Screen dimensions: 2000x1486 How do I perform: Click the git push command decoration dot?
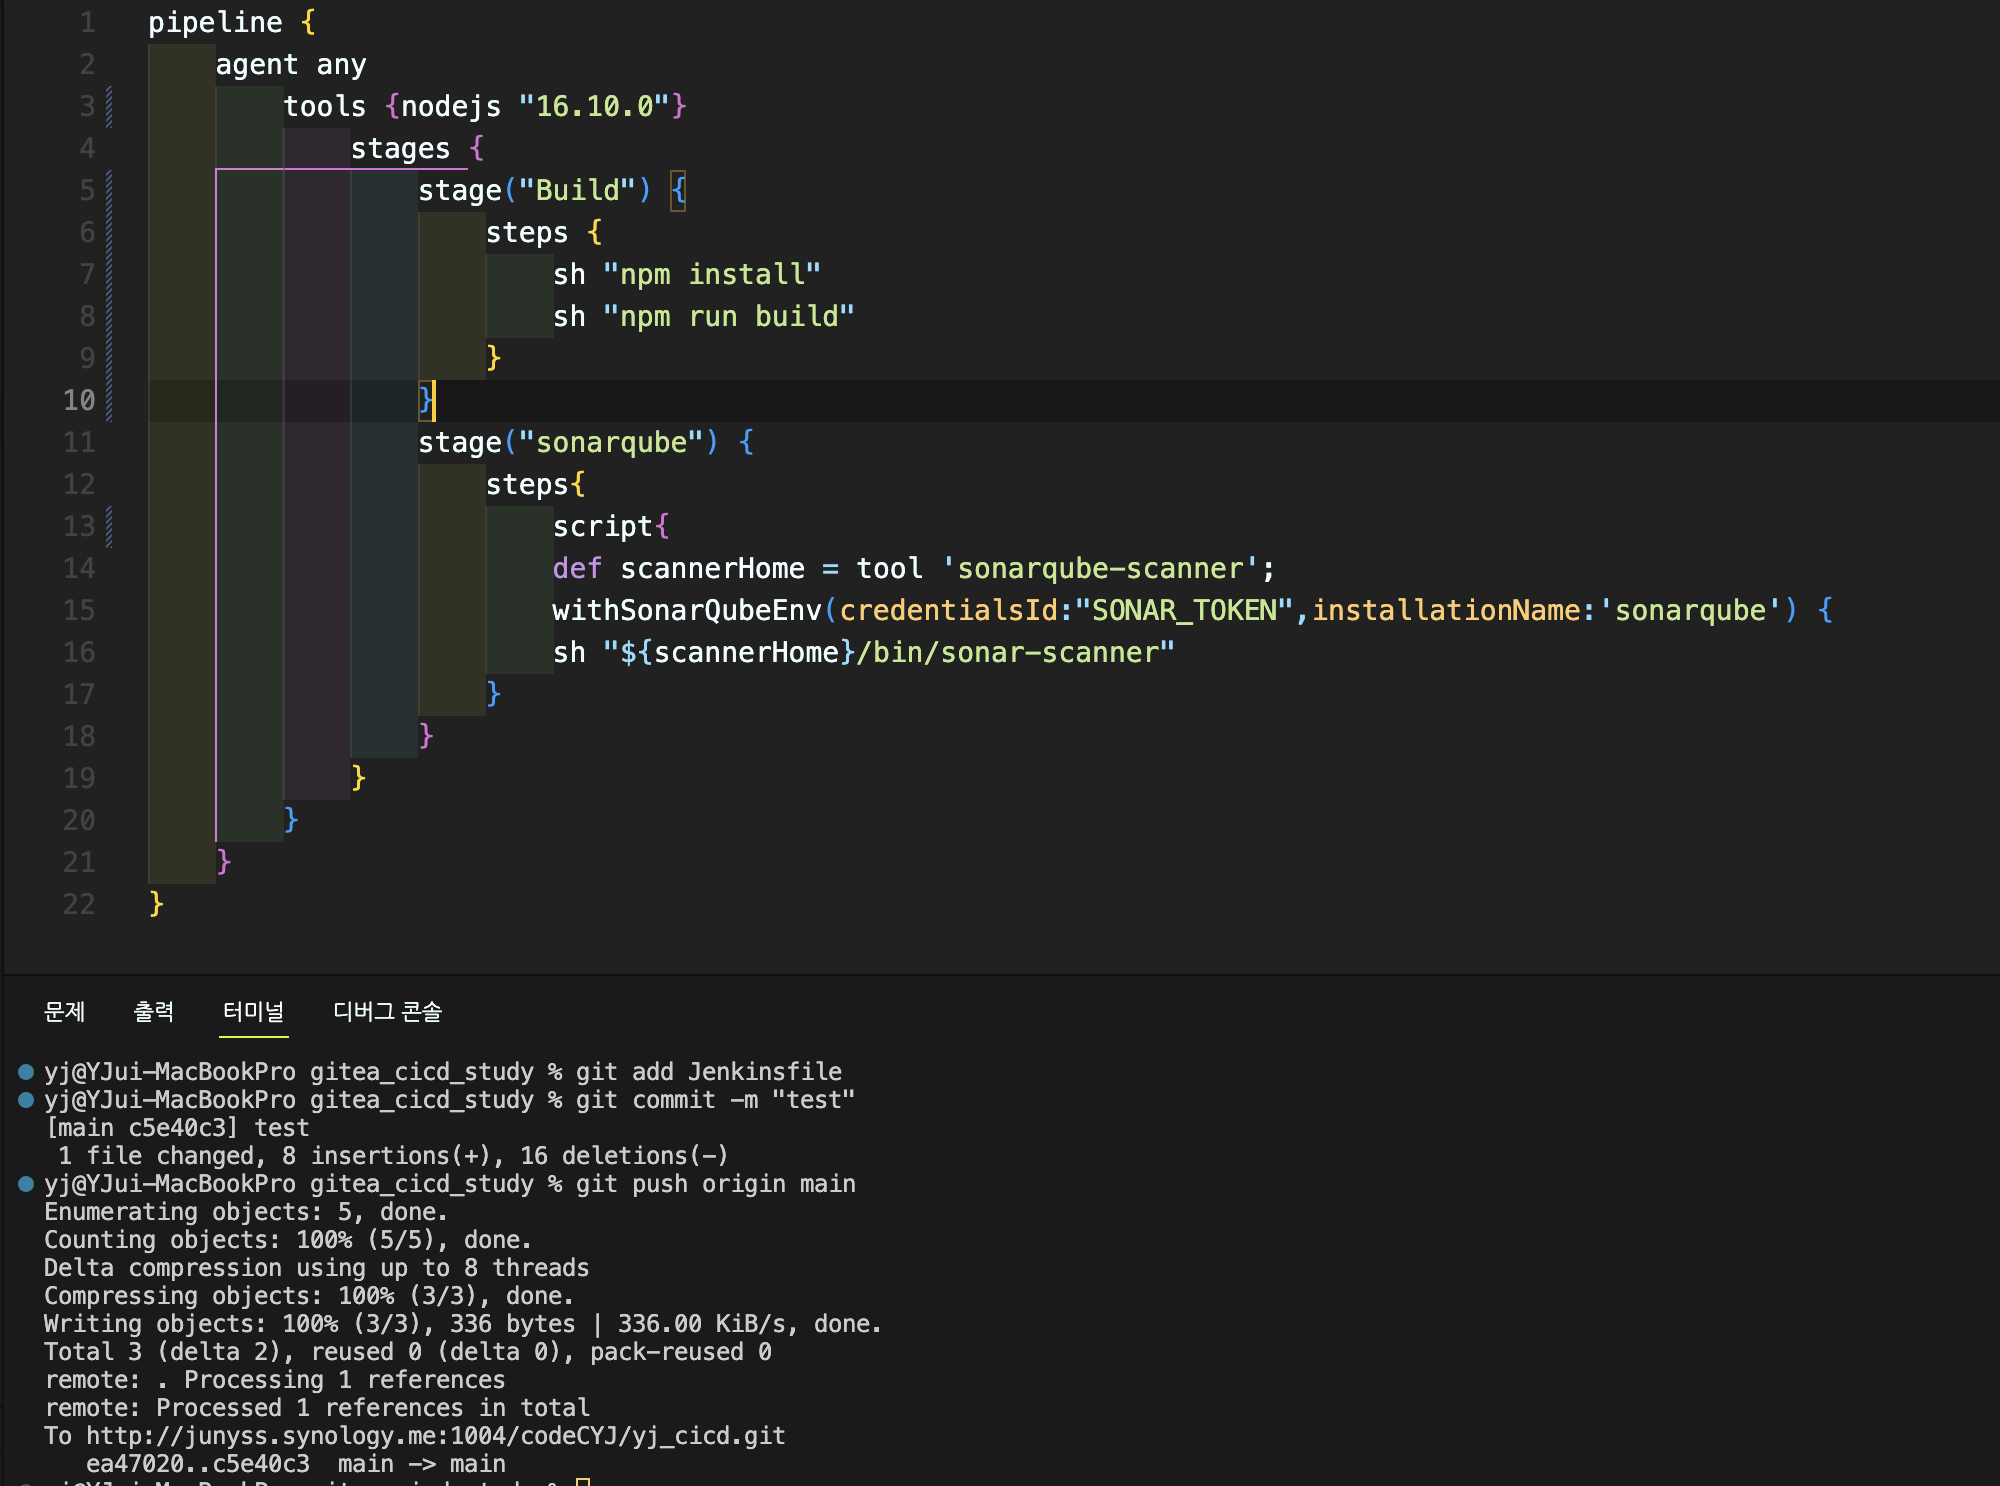tap(26, 1184)
